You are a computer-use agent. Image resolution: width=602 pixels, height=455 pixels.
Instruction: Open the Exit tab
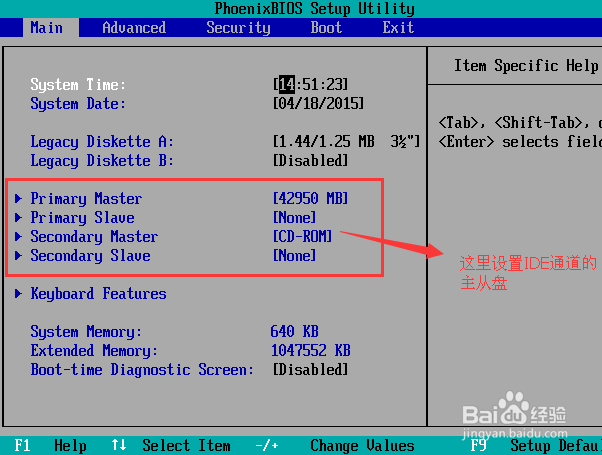tap(398, 28)
